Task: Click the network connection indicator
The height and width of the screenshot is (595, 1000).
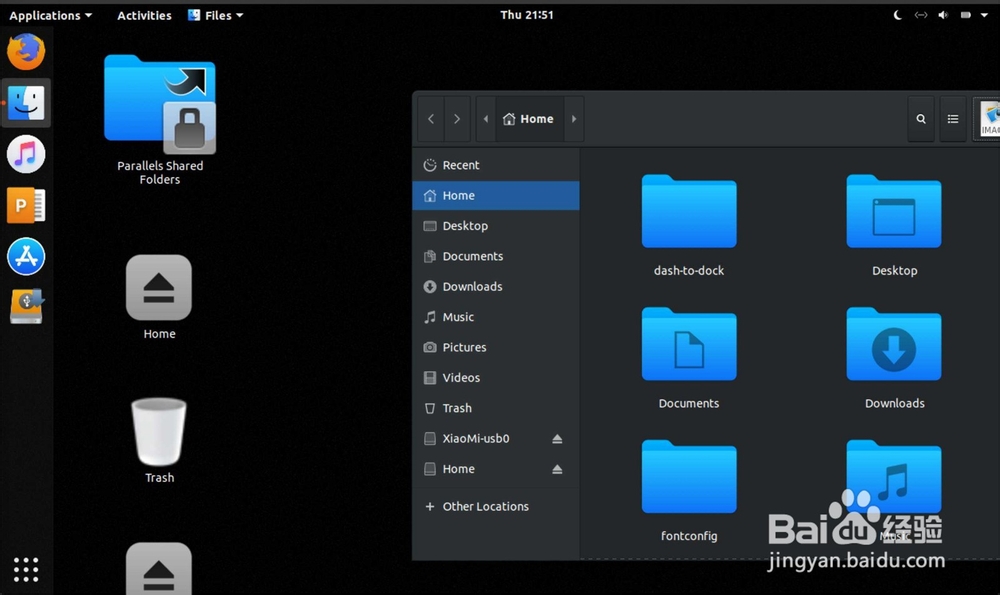Action: coord(920,15)
